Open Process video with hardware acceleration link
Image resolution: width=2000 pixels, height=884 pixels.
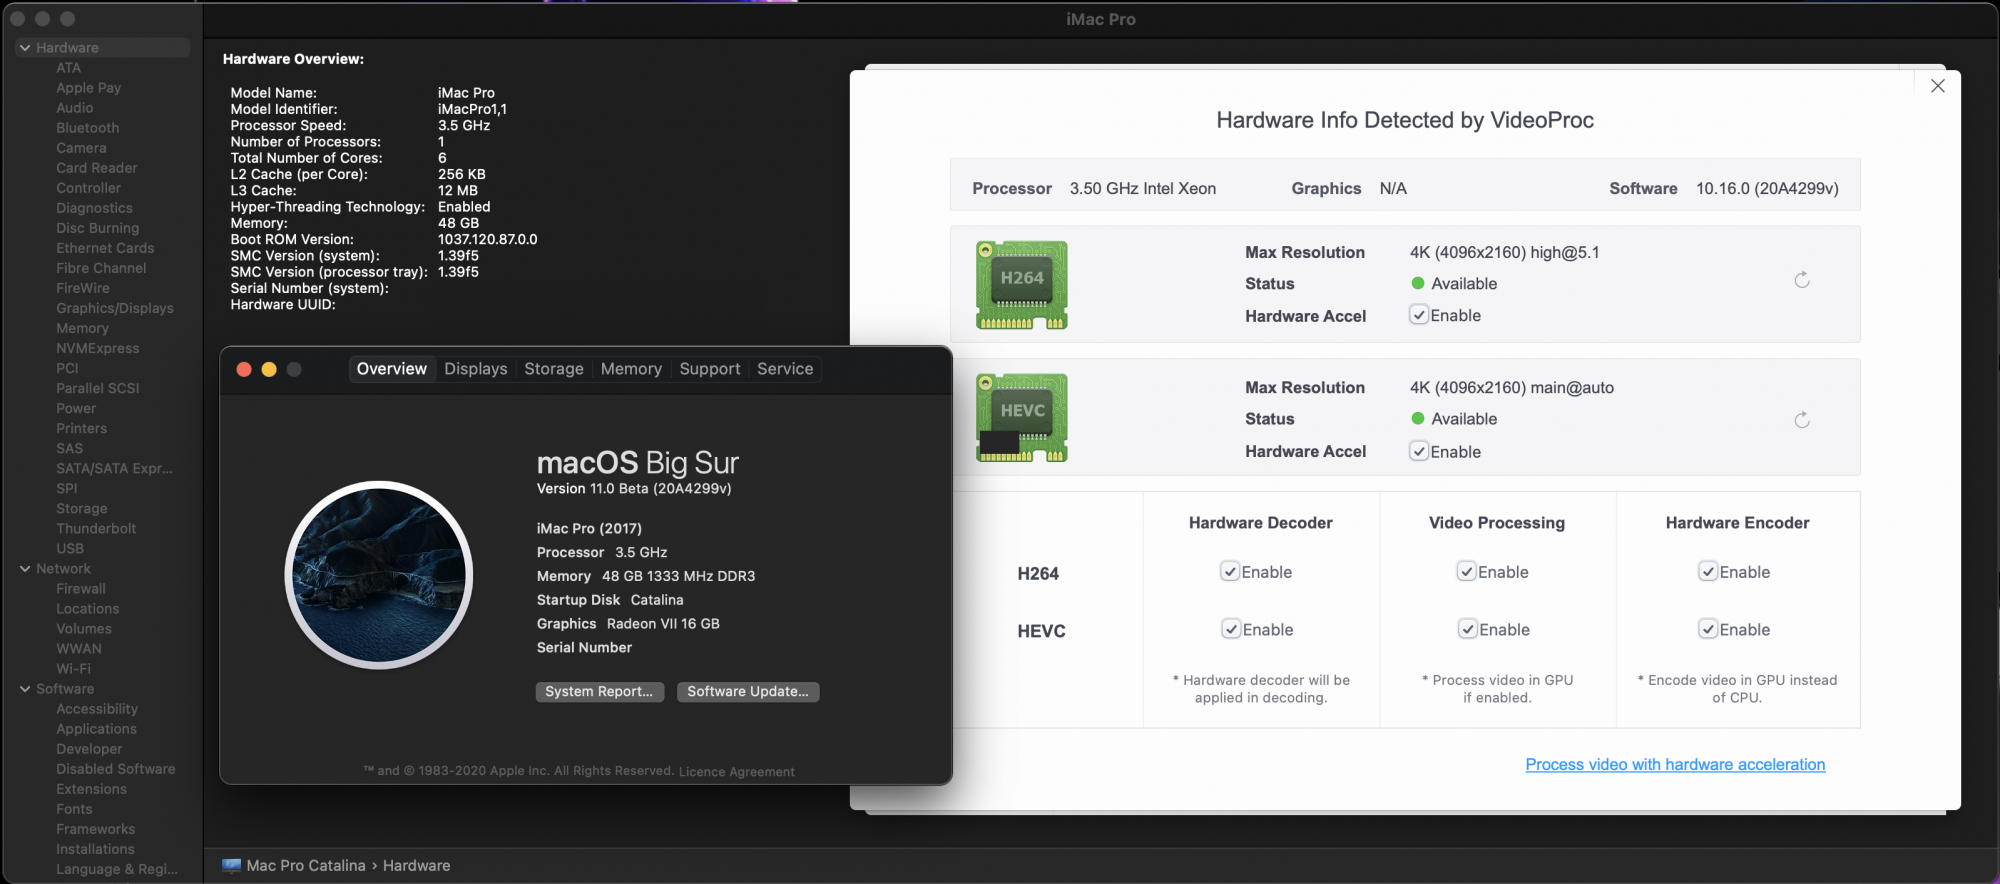[x=1675, y=765]
